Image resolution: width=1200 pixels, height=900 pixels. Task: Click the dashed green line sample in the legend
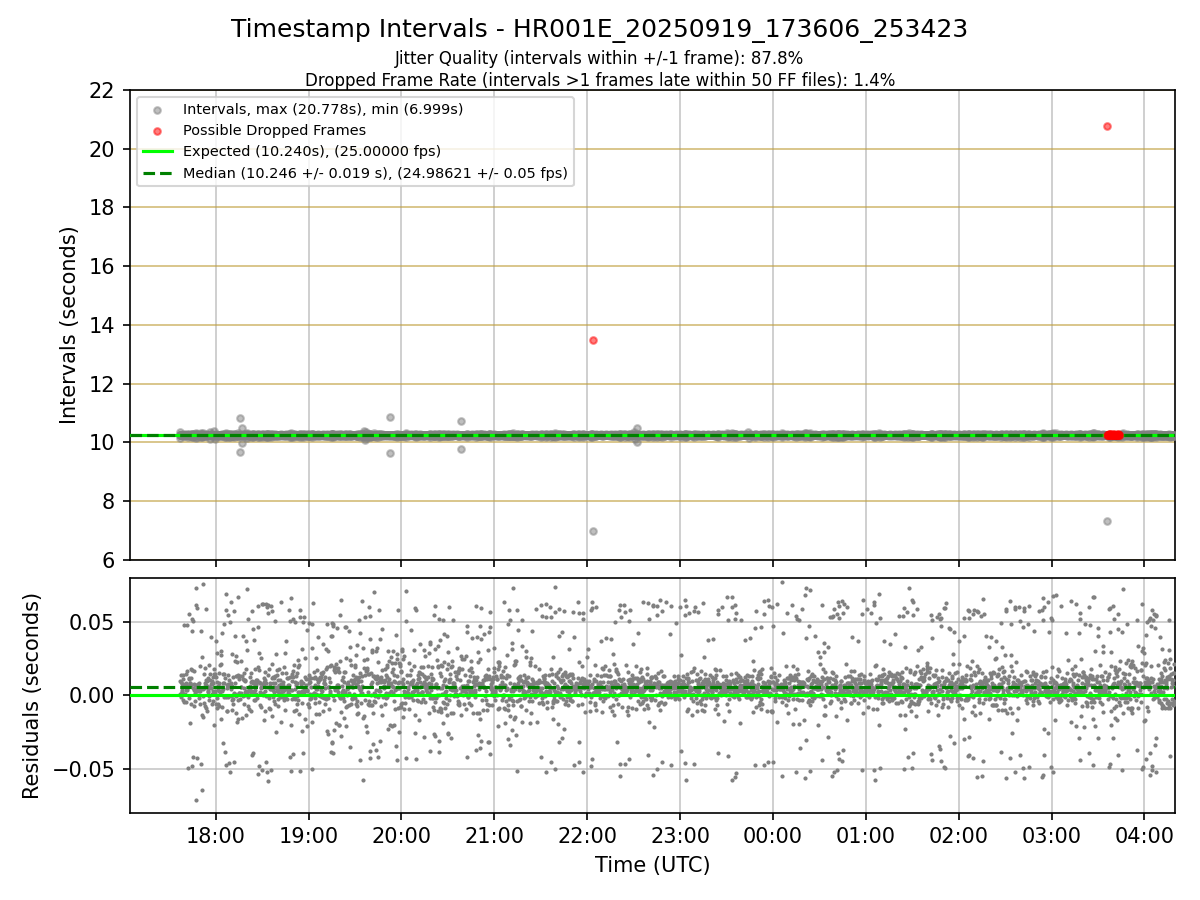point(157,174)
